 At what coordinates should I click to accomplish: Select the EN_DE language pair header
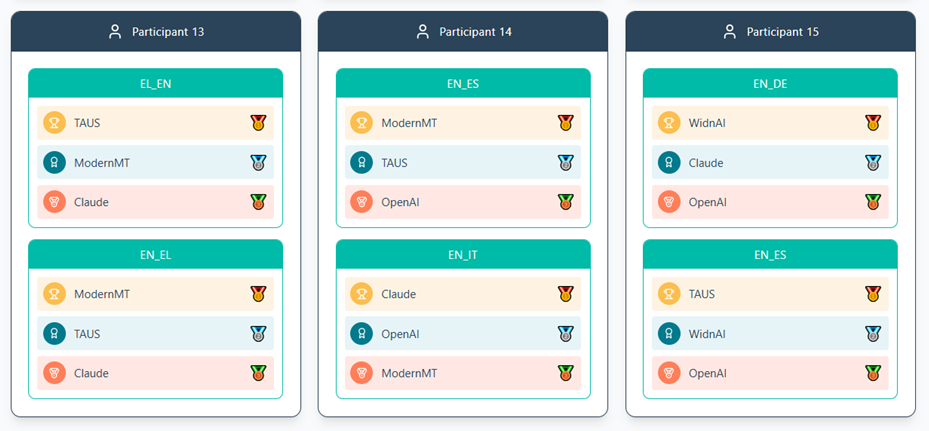pos(770,84)
